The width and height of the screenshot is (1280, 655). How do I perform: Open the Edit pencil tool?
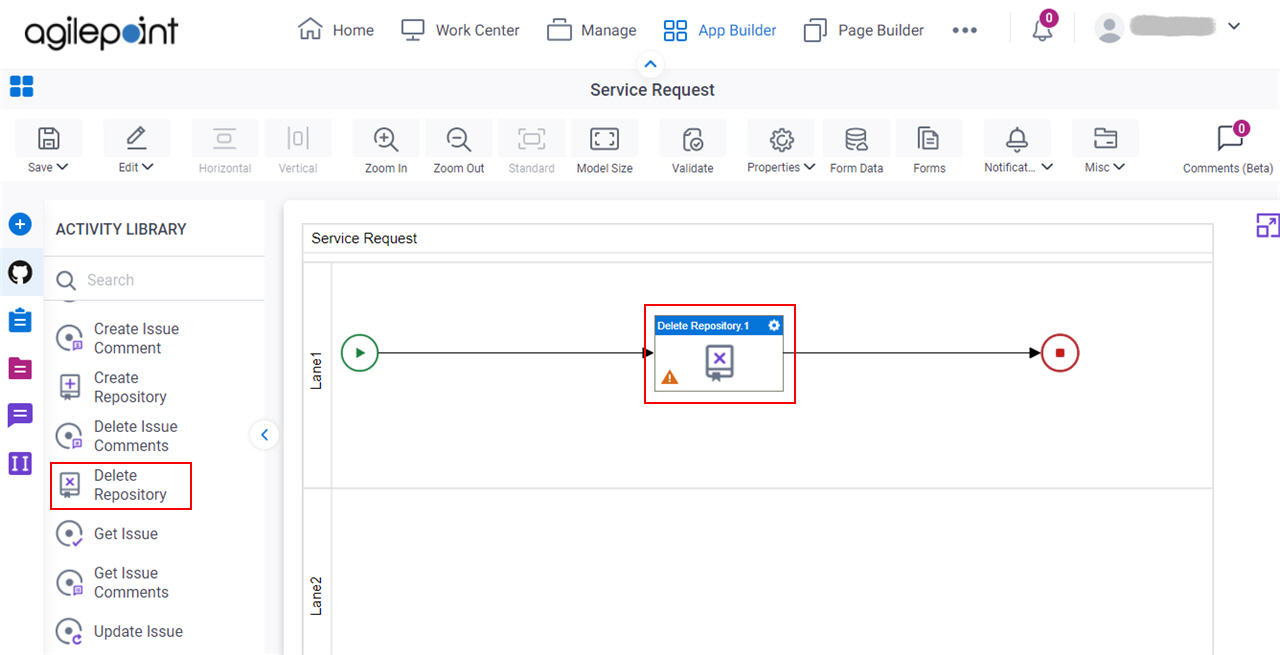(137, 138)
